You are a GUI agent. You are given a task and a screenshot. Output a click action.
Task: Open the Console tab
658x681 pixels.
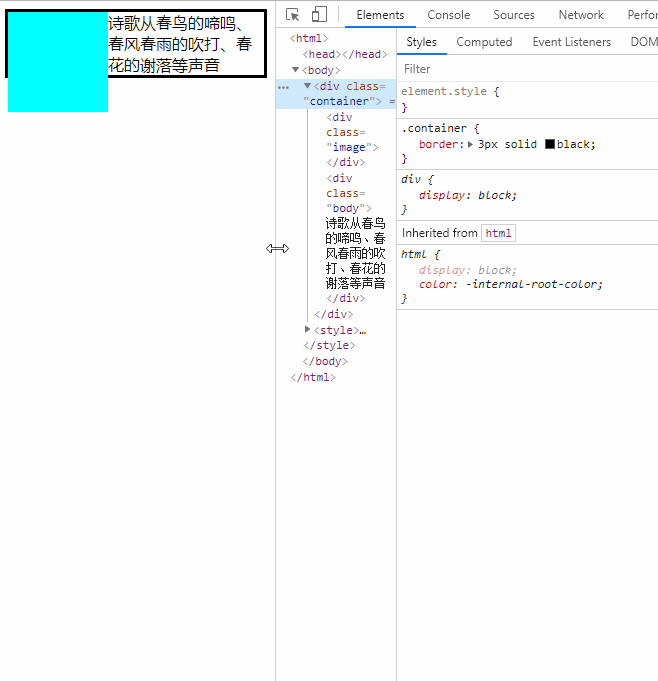[449, 15]
